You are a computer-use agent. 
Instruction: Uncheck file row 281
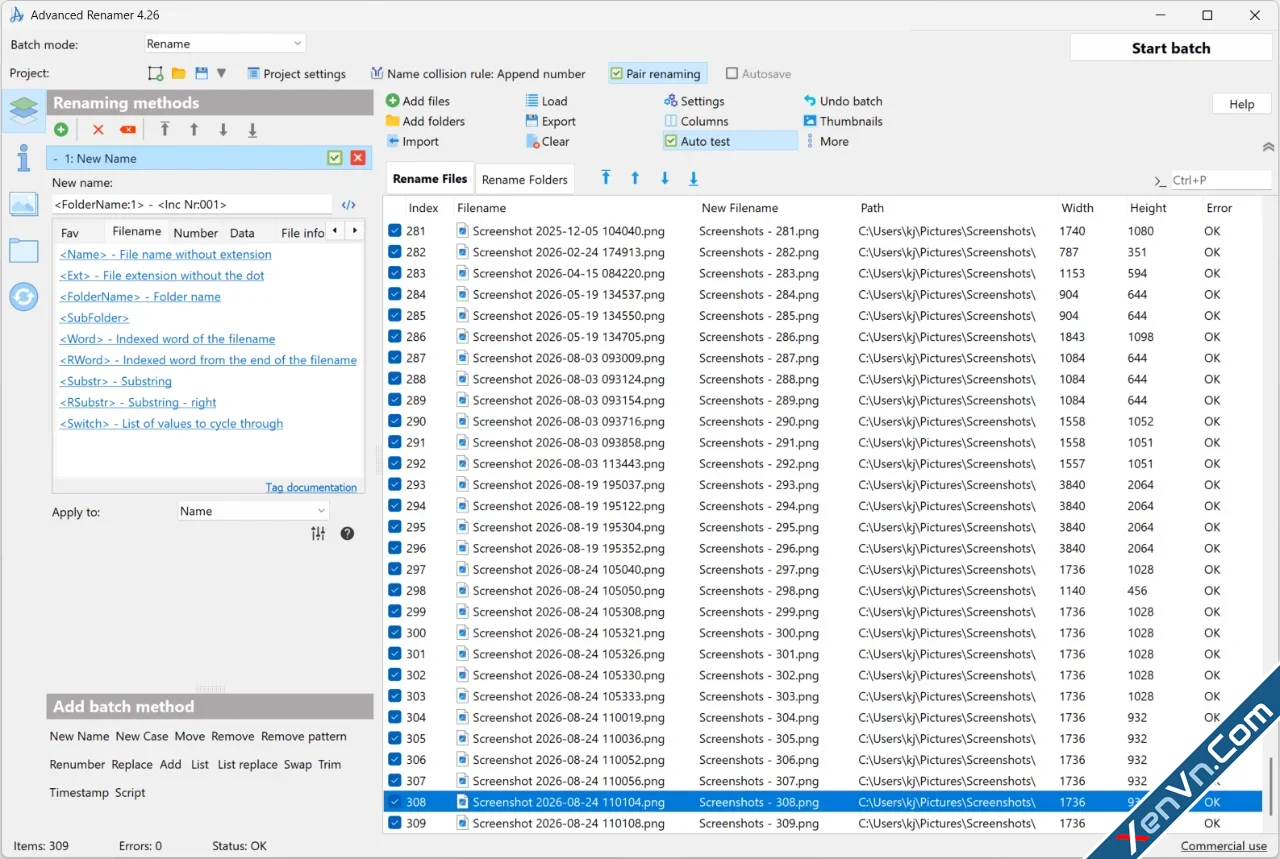point(395,231)
